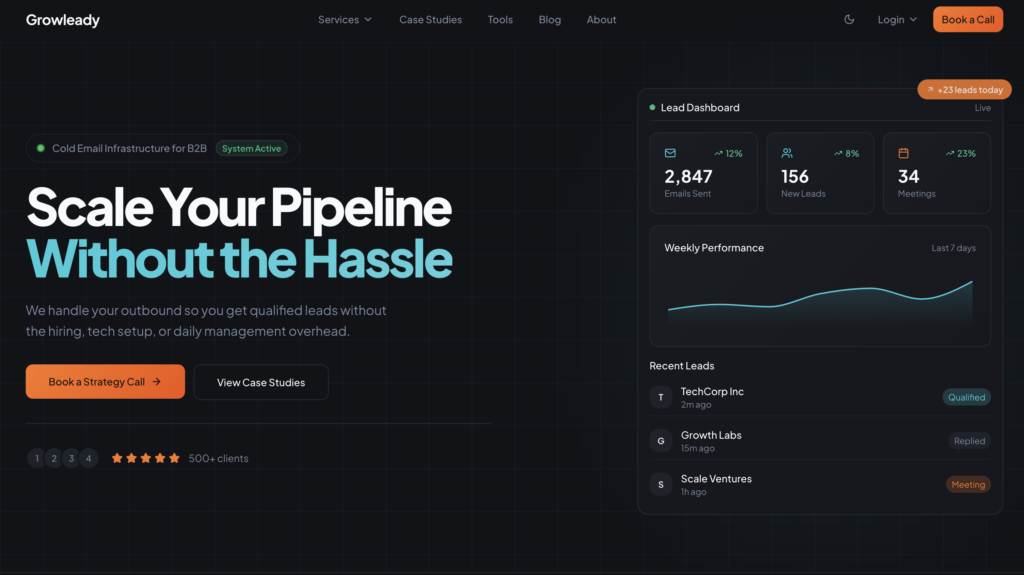Click the envelope icon on Emails Sent card
Viewport: 1024px width, 575px height.
click(x=670, y=153)
